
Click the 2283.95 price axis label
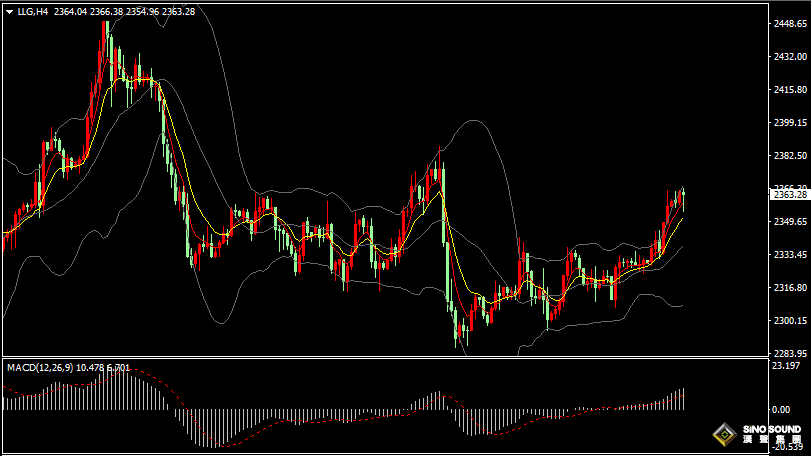[790, 353]
